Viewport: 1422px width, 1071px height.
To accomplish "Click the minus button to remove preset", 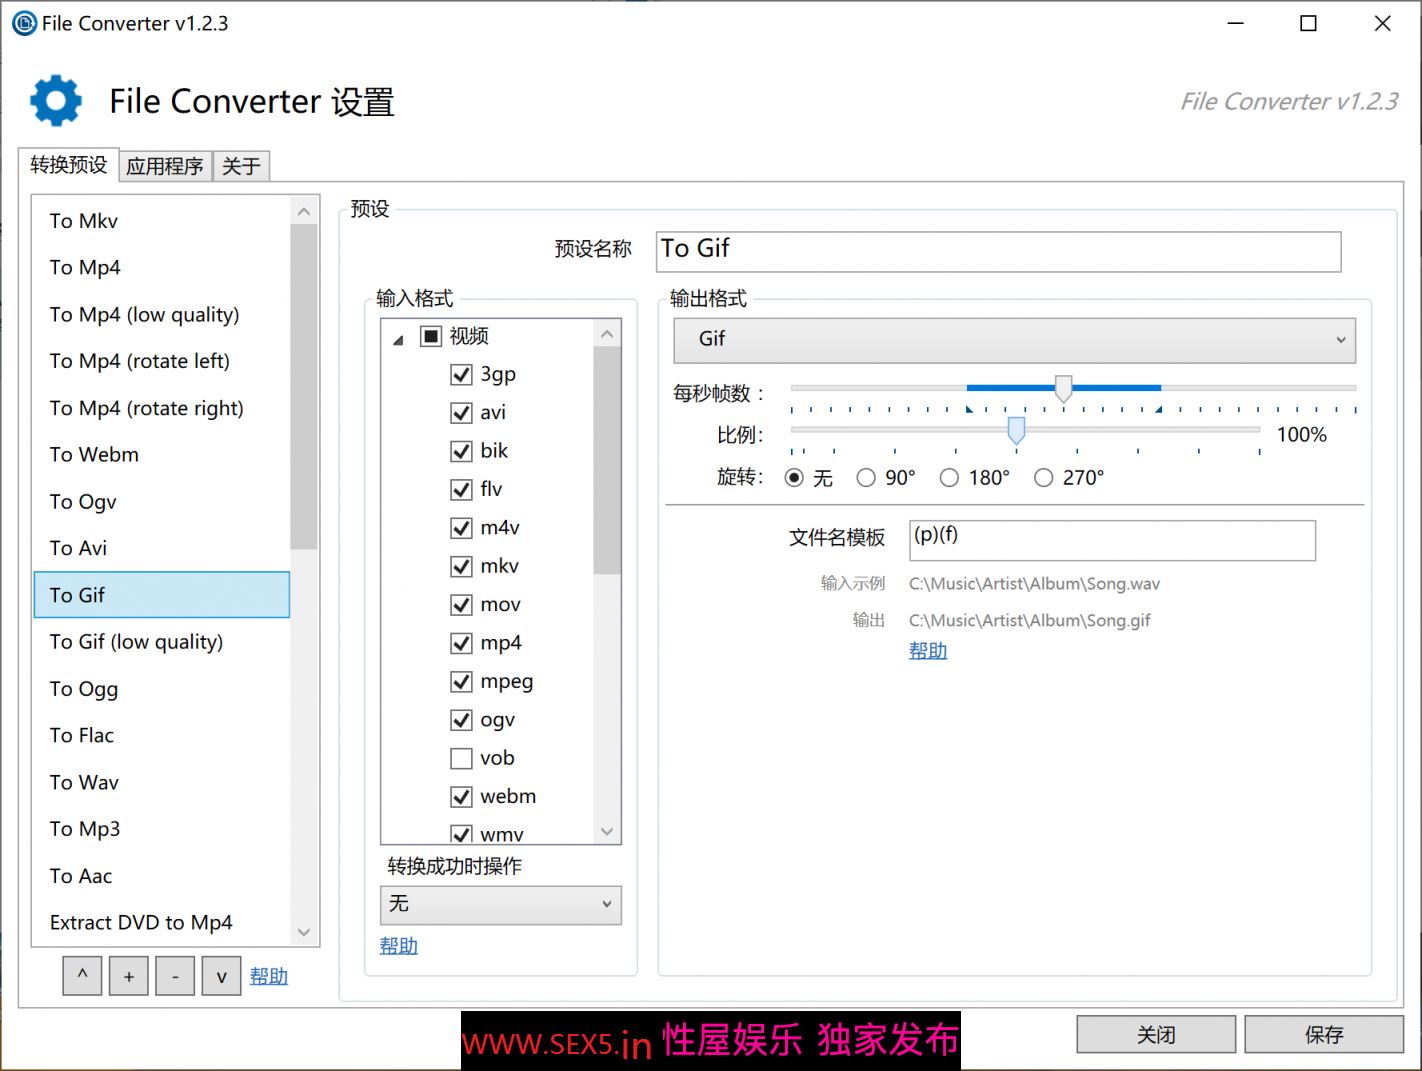I will tap(175, 976).
